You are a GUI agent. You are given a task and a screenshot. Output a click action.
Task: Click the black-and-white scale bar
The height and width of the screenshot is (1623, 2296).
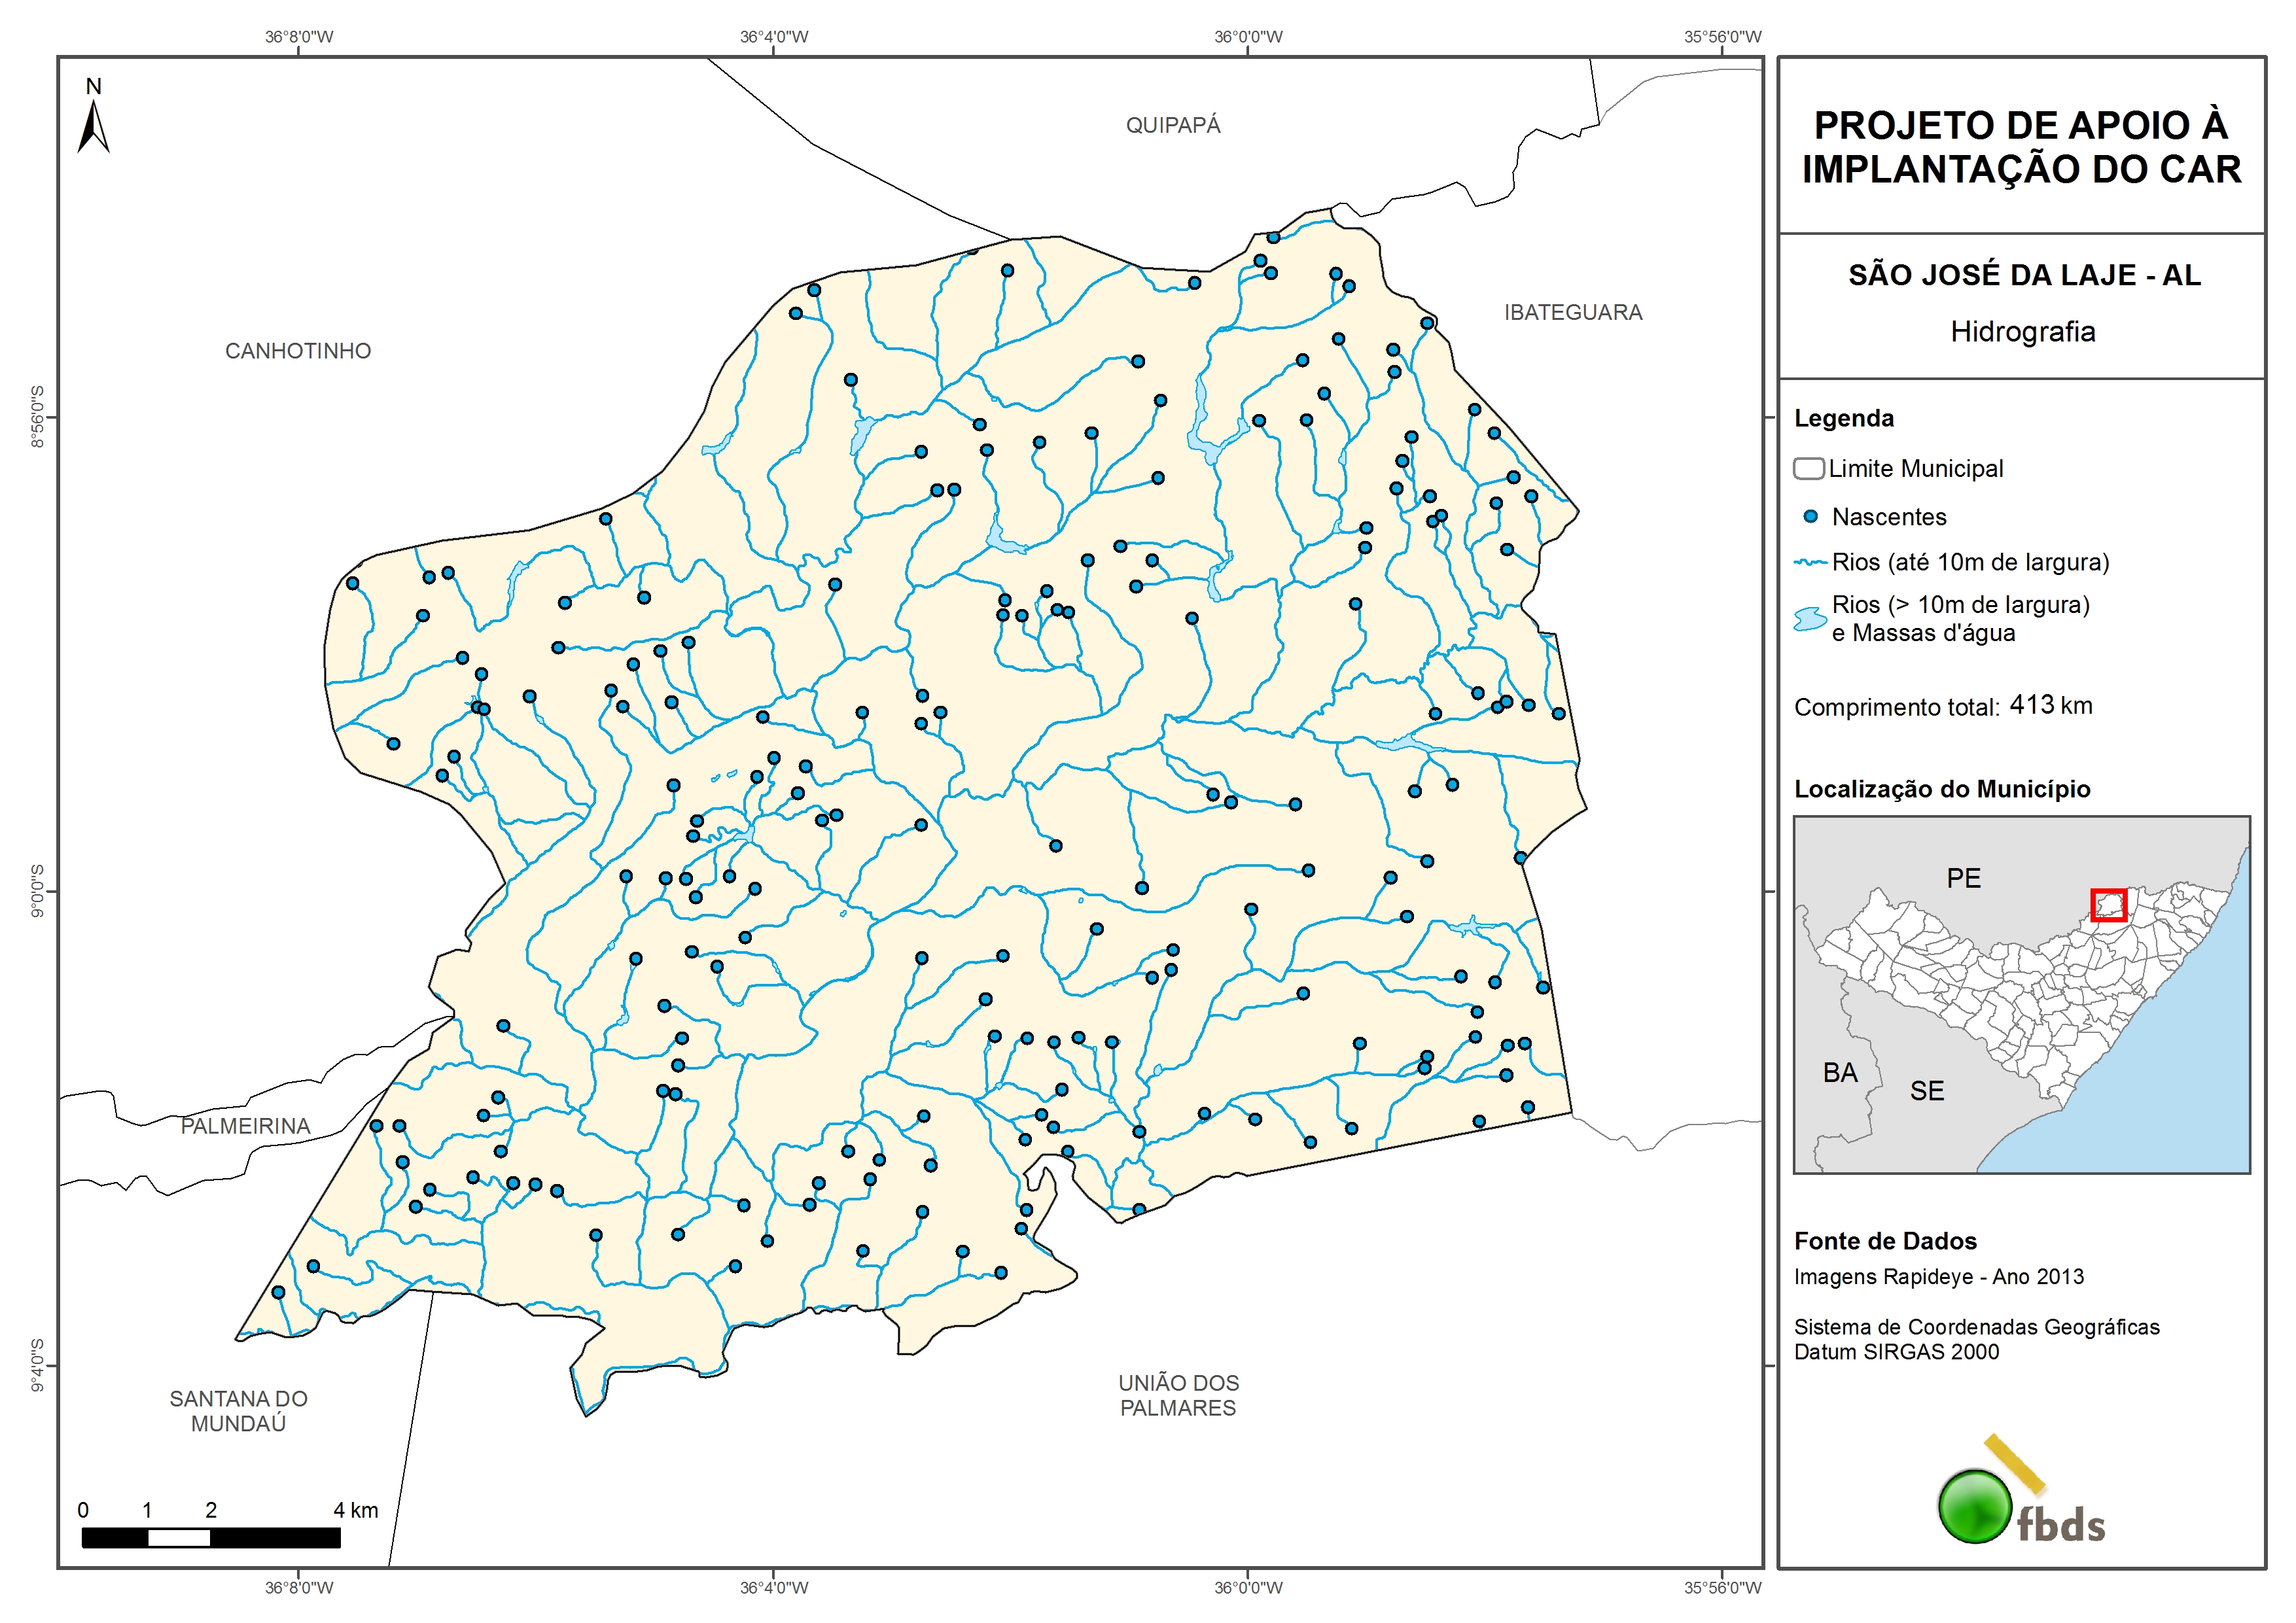click(211, 1538)
